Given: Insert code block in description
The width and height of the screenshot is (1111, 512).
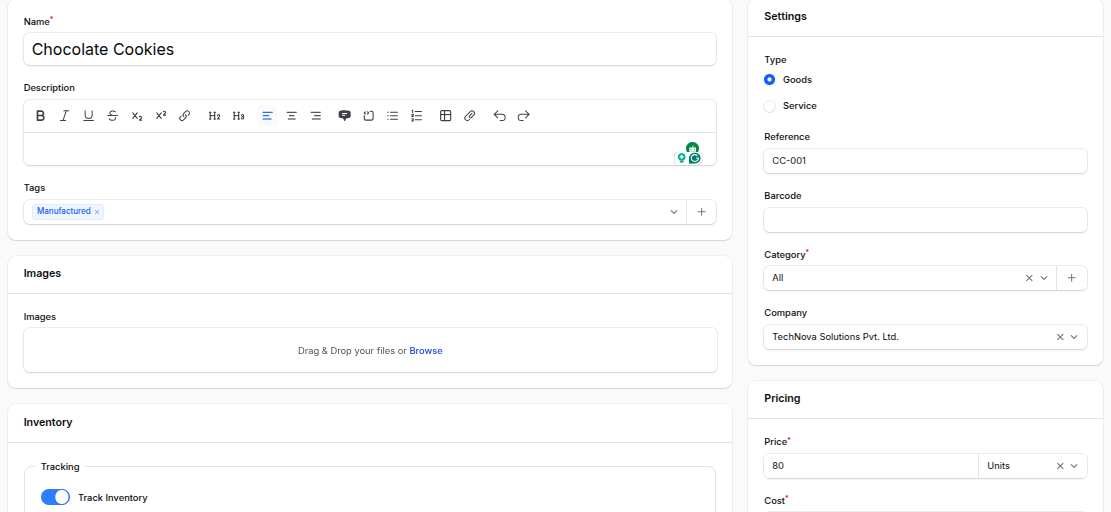Looking at the screenshot, I should (368, 115).
